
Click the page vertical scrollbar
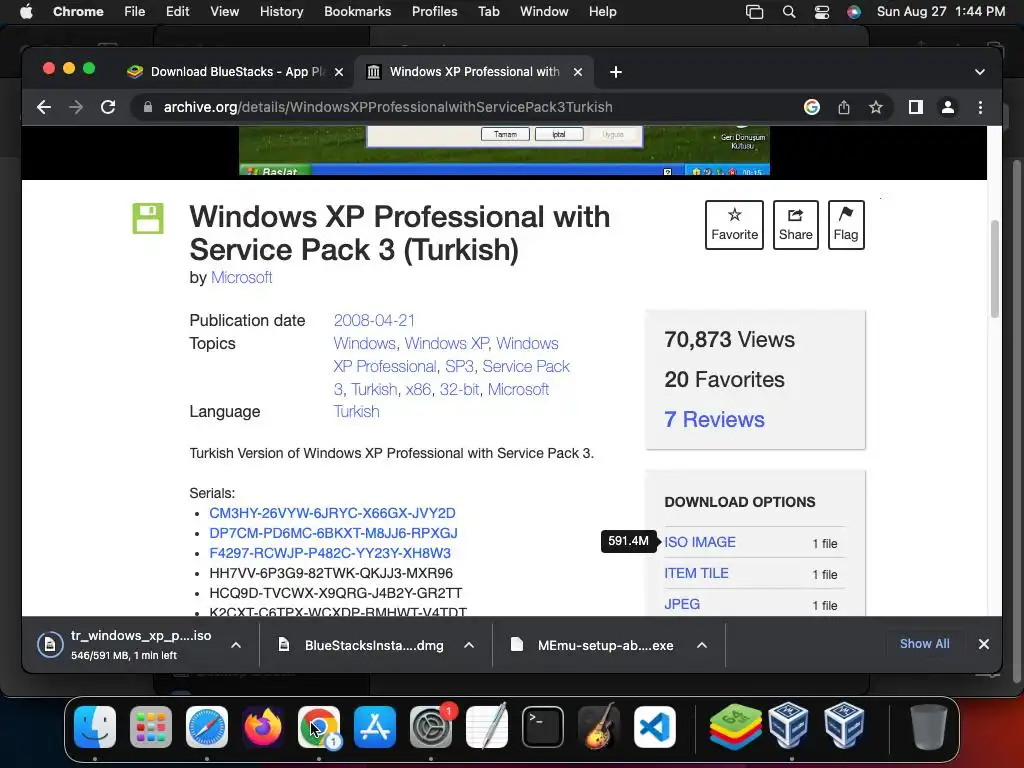pyautogui.click(x=995, y=269)
